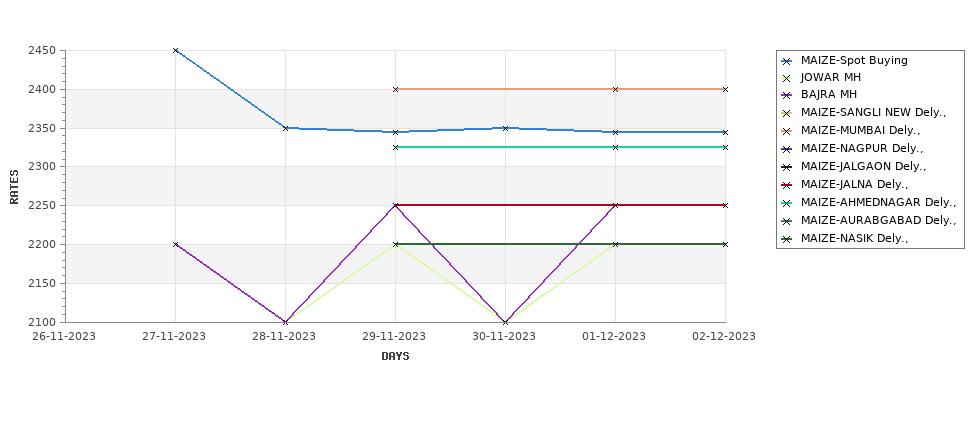Click the DAYS x-axis title
975x429 pixels.
click(x=395, y=356)
